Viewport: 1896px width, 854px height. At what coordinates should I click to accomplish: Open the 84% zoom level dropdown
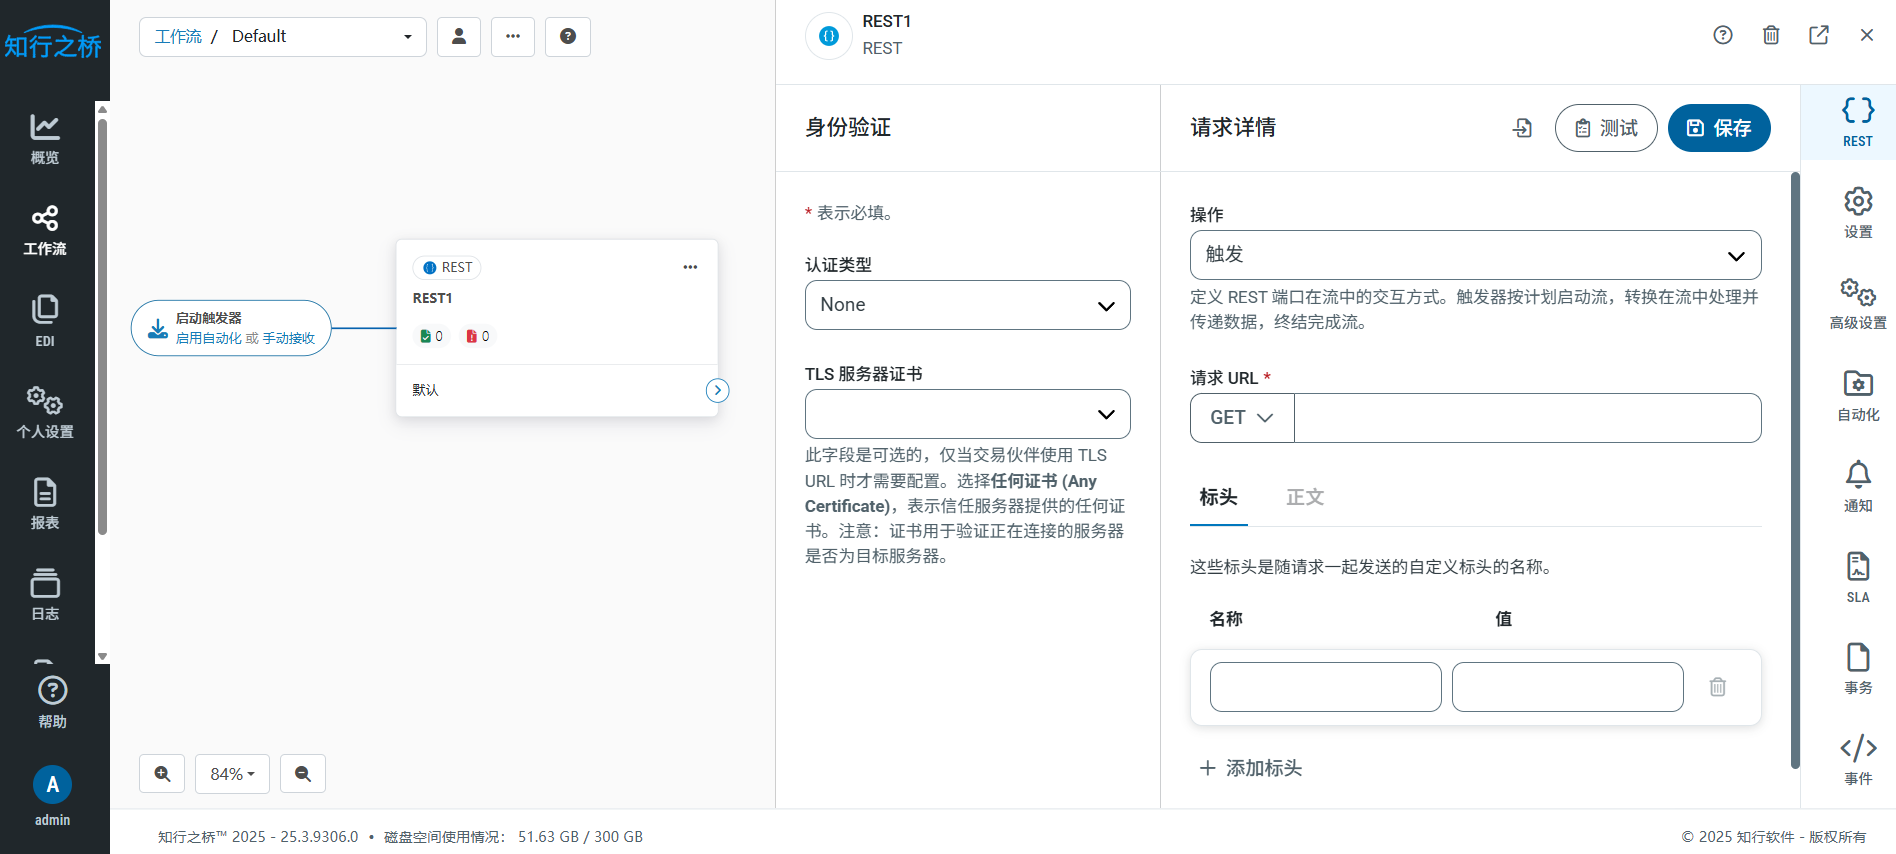tap(232, 774)
